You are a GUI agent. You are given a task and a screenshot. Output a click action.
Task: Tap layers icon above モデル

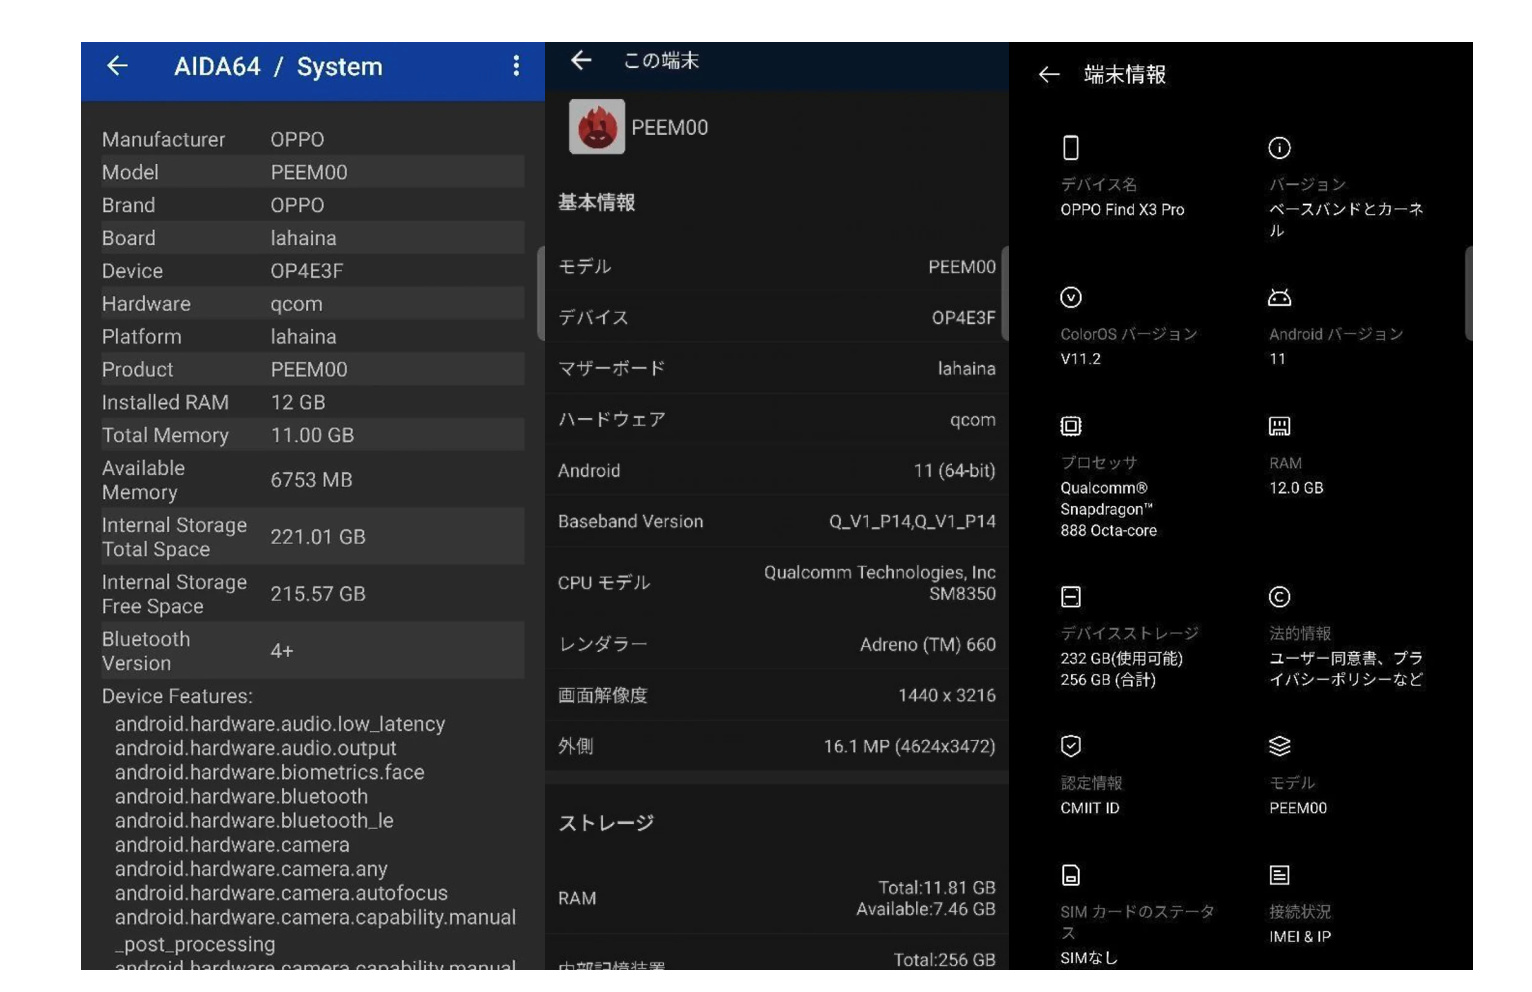coord(1279,746)
